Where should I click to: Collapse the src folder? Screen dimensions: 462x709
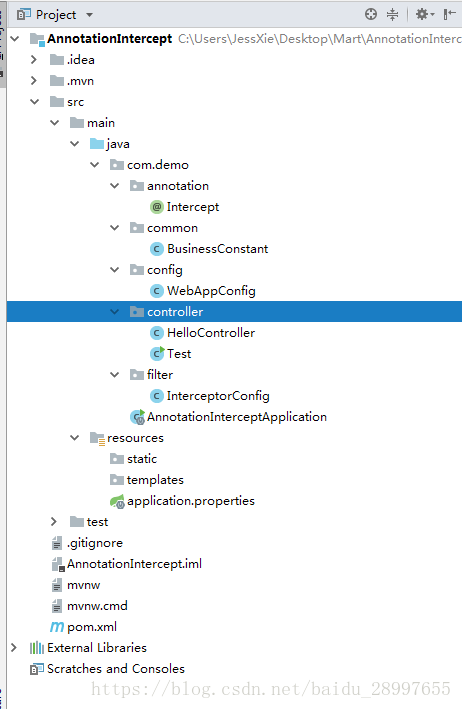click(34, 102)
